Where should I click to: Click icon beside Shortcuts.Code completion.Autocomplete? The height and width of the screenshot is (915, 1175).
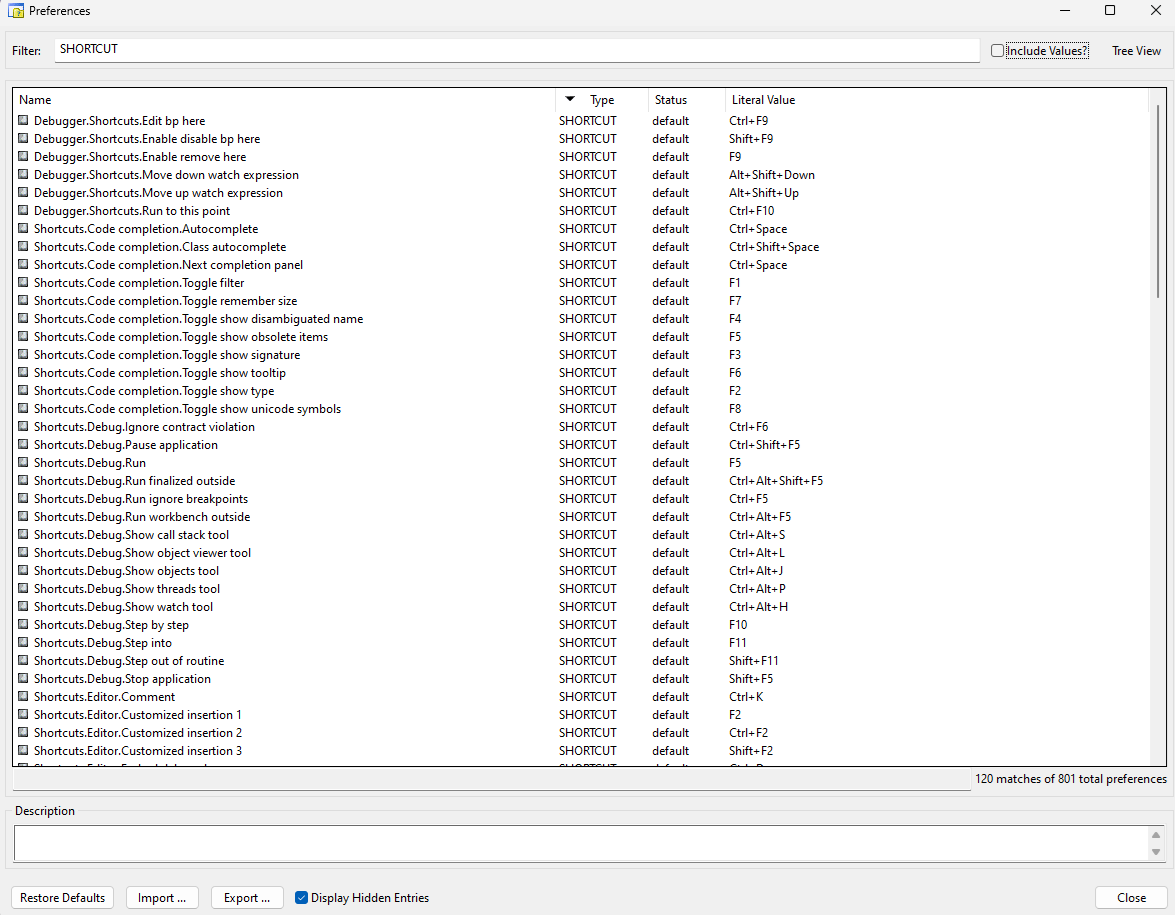click(x=24, y=229)
